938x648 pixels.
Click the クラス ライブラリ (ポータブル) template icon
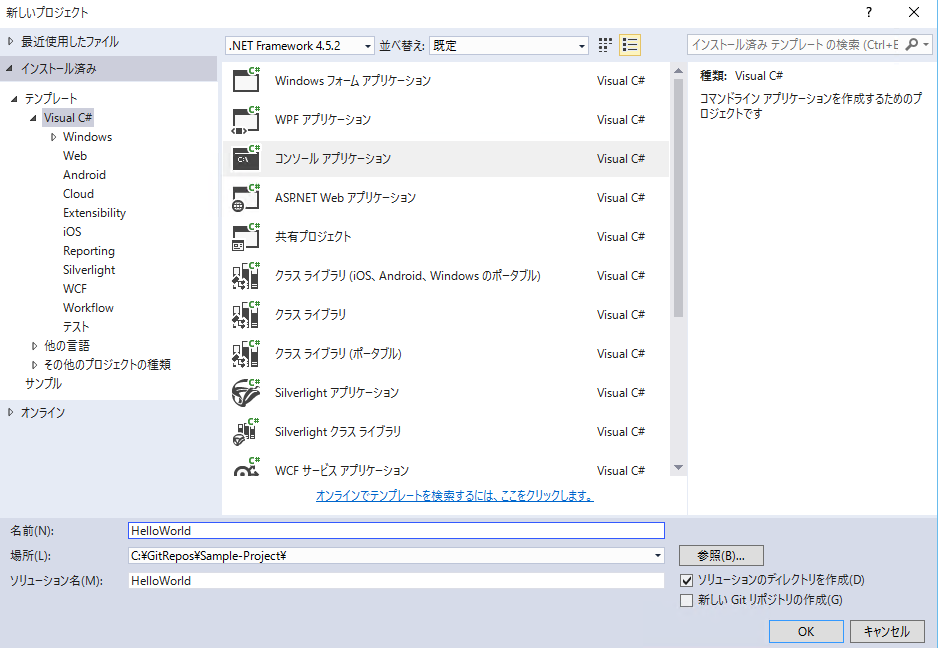click(246, 354)
